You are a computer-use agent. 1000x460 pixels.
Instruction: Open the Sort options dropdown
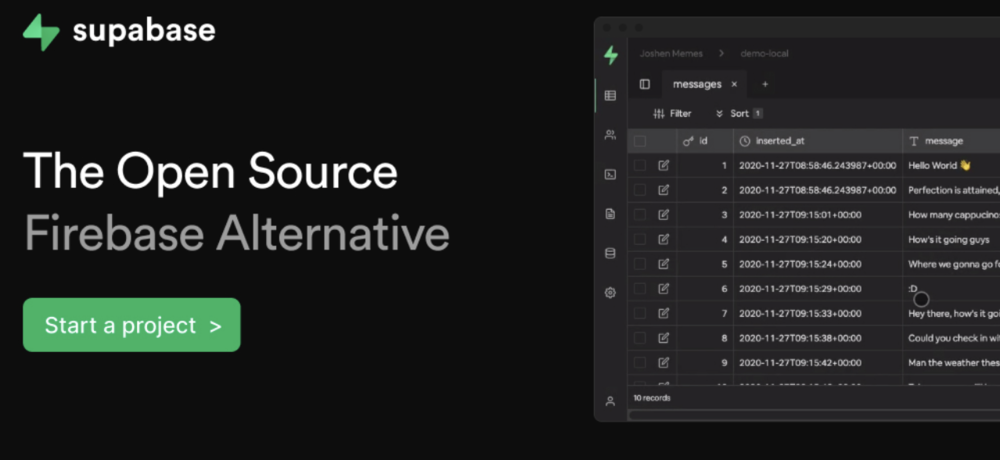[738, 114]
